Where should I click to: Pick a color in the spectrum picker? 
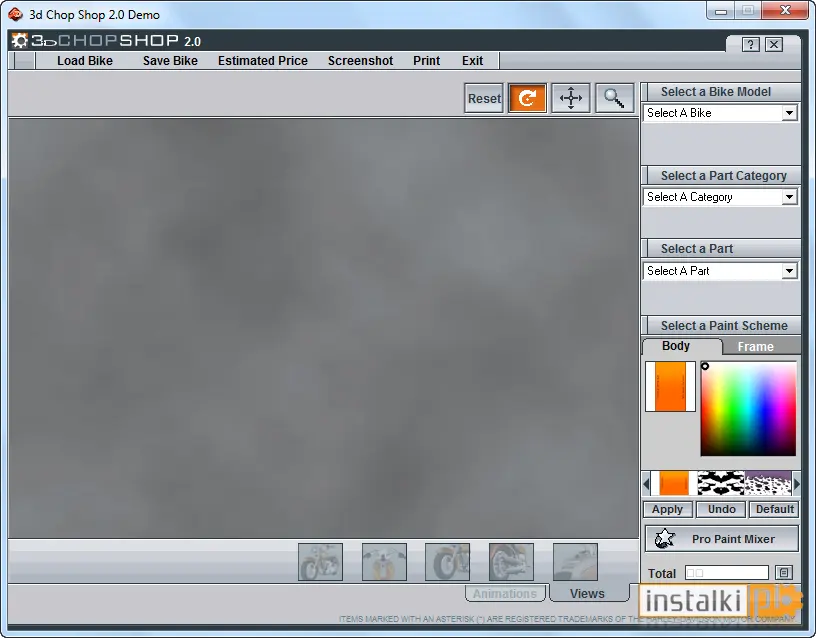click(748, 409)
